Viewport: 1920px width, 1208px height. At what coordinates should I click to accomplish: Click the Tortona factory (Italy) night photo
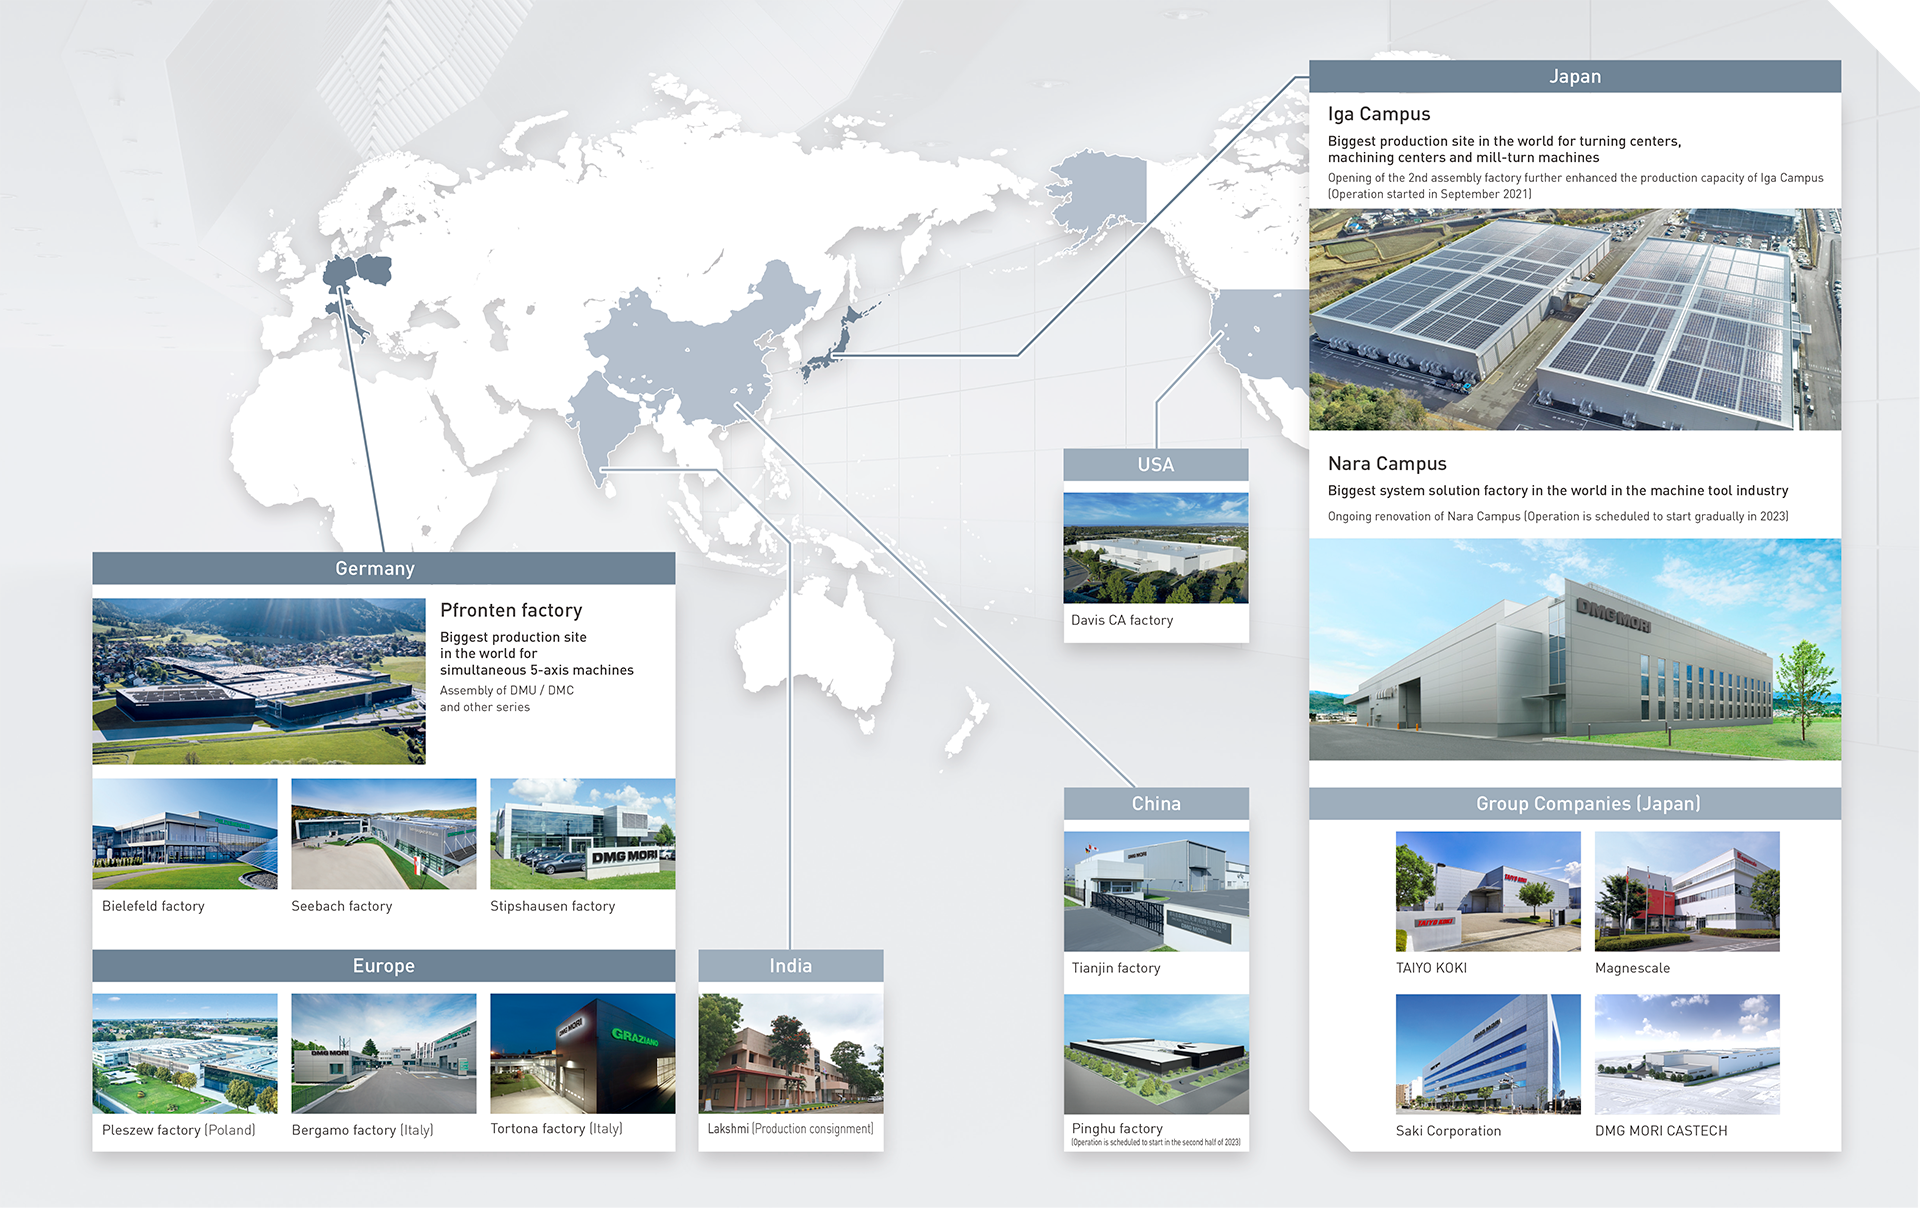583,1053
